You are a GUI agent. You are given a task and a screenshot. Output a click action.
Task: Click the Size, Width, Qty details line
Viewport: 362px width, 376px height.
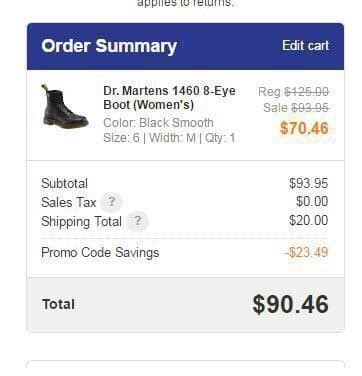click(169, 138)
